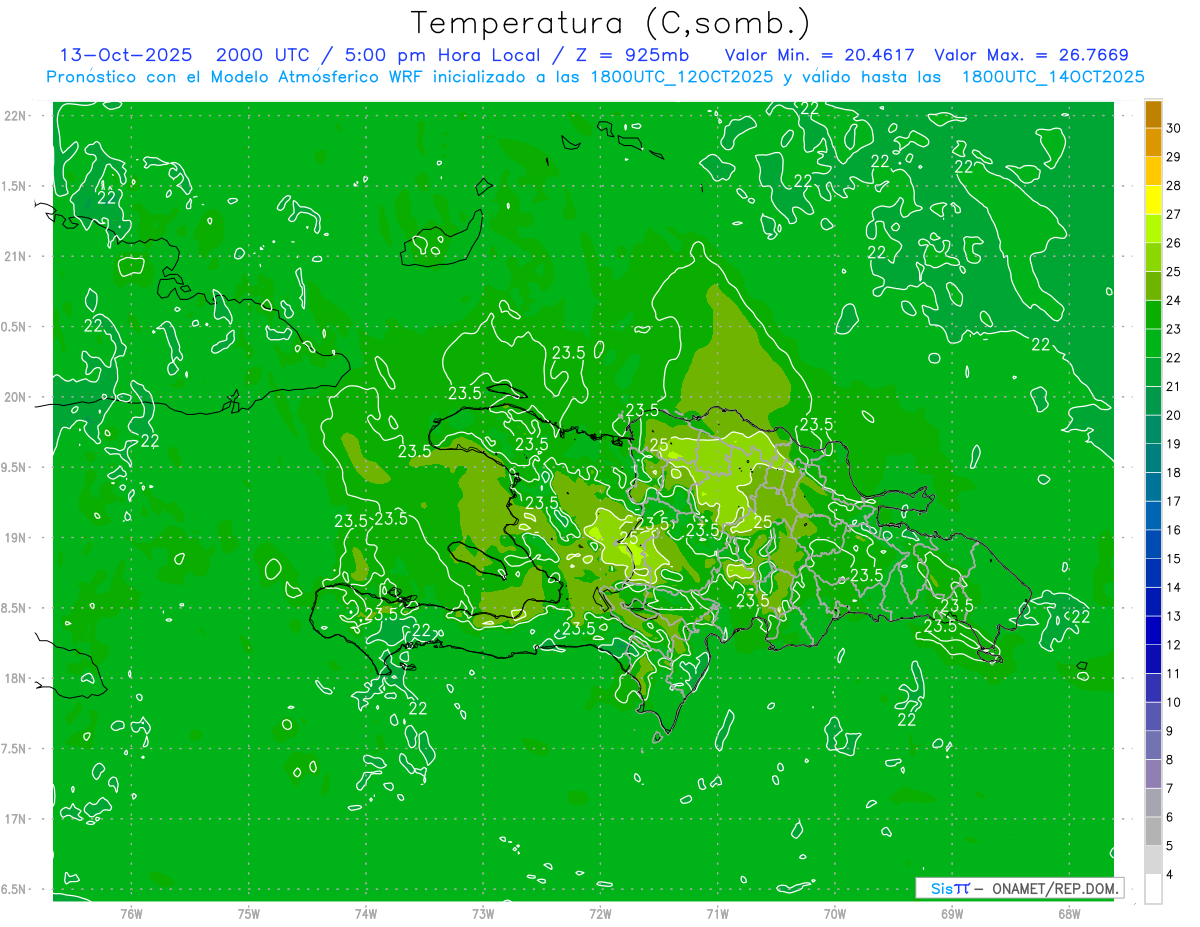Click the legend value "18"

point(1173,472)
